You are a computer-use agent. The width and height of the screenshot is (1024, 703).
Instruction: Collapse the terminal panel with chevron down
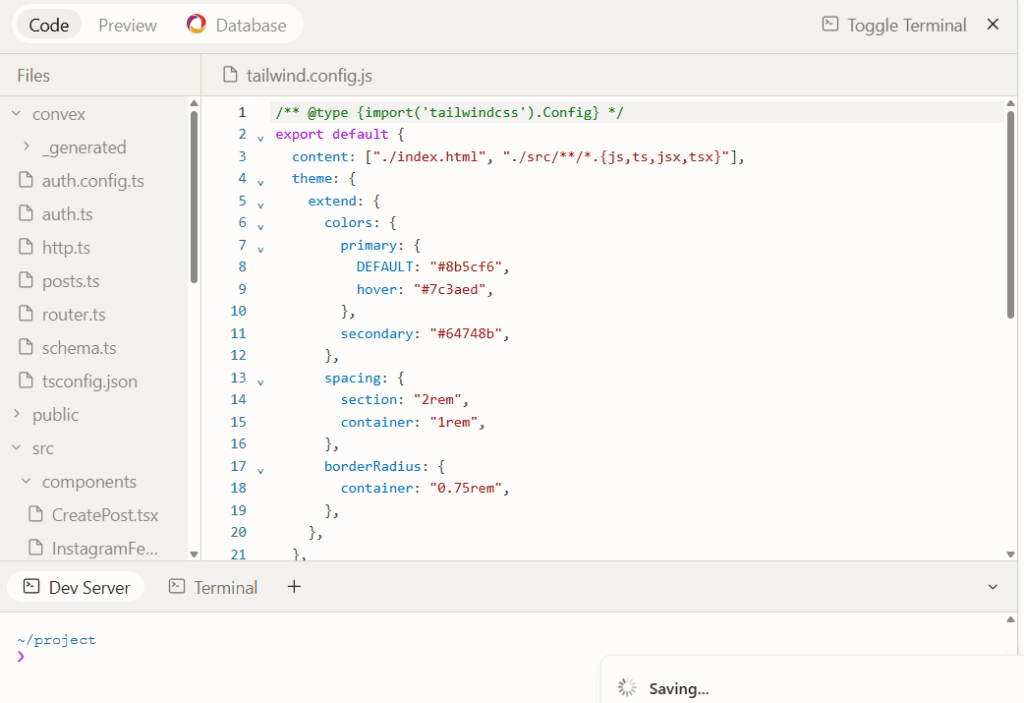tap(993, 587)
